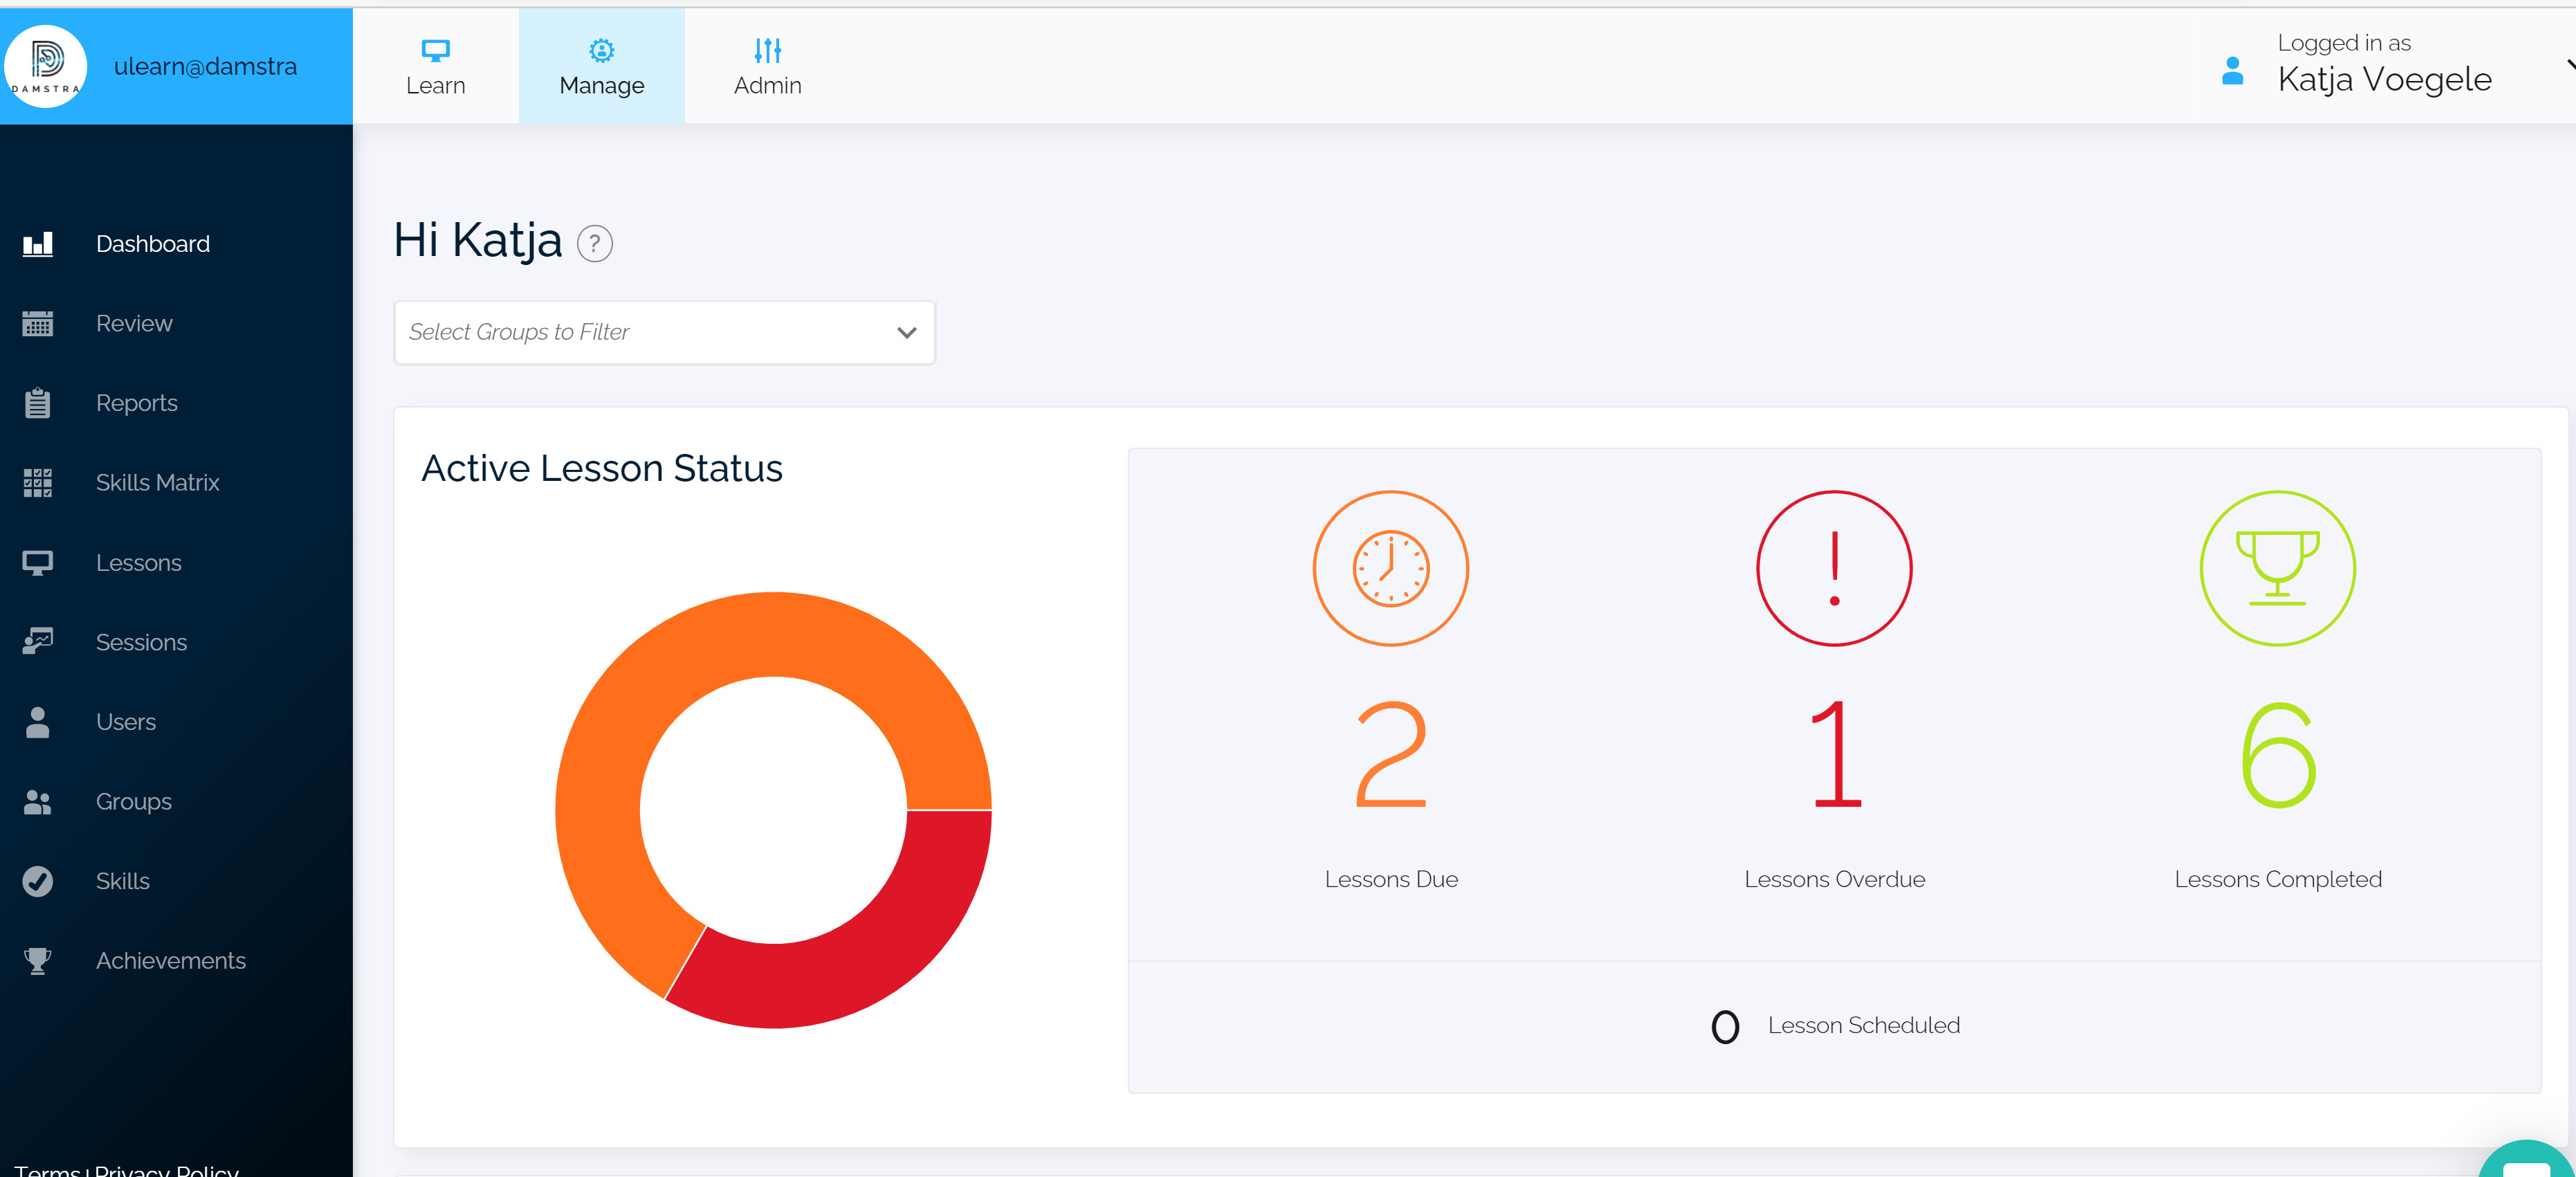Click the Damstra logo
The width and height of the screenshot is (2576, 1177).
(45, 66)
